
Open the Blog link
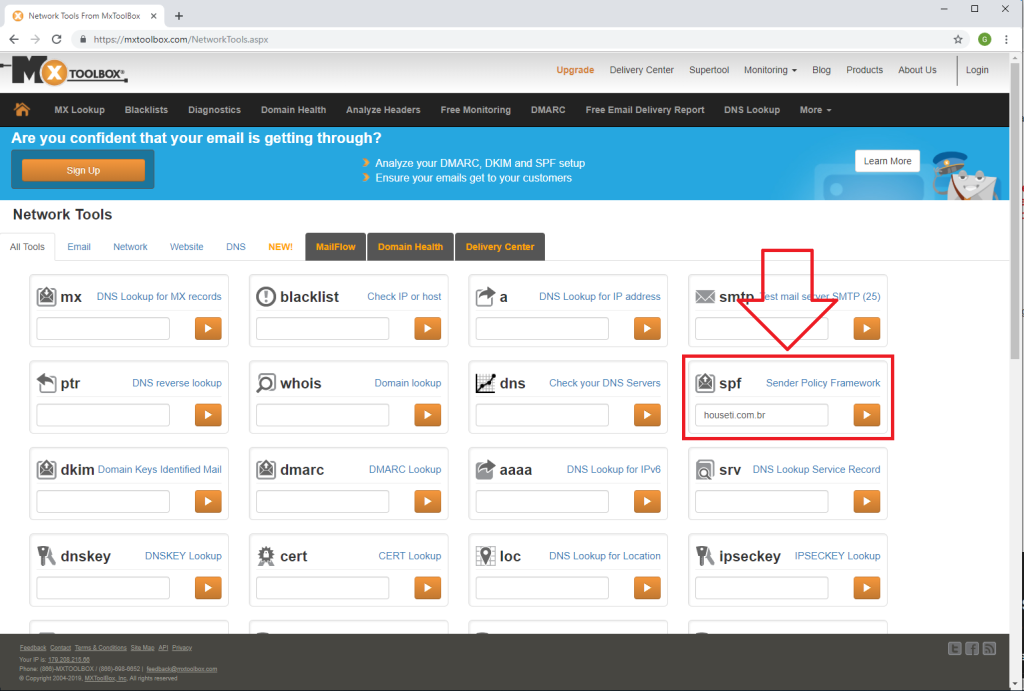click(x=822, y=70)
